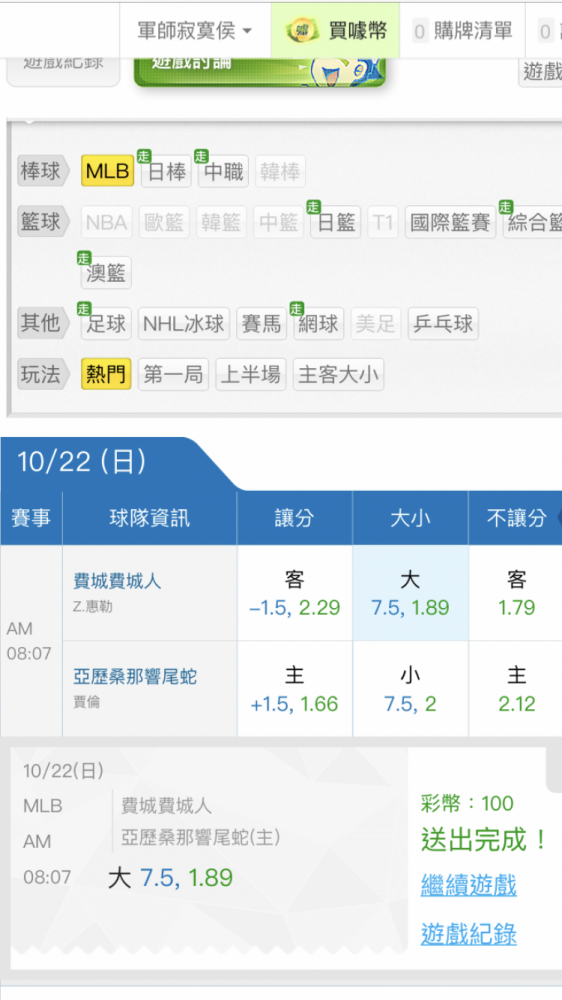Select the 美足 sport filter
Screen dimensions: 562x1000
pos(376,323)
